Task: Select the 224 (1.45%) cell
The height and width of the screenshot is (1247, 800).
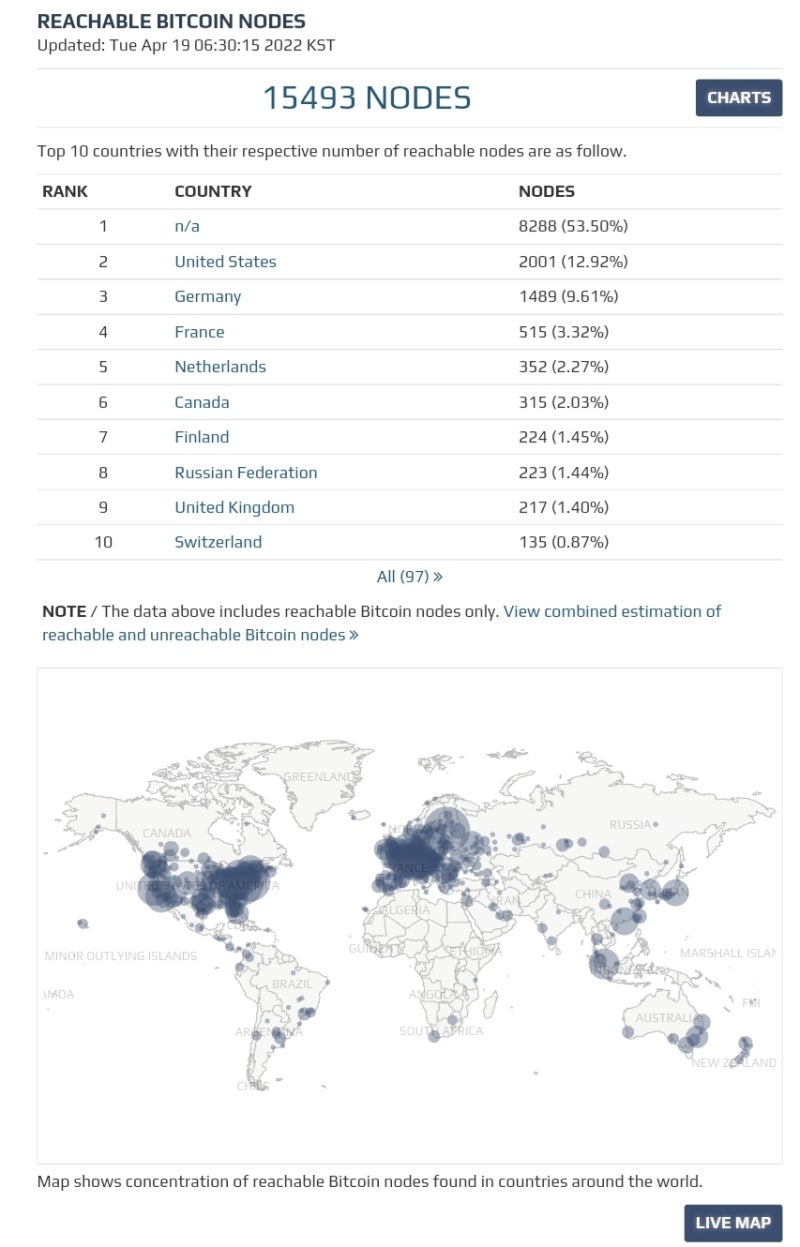Action: pyautogui.click(x=563, y=437)
